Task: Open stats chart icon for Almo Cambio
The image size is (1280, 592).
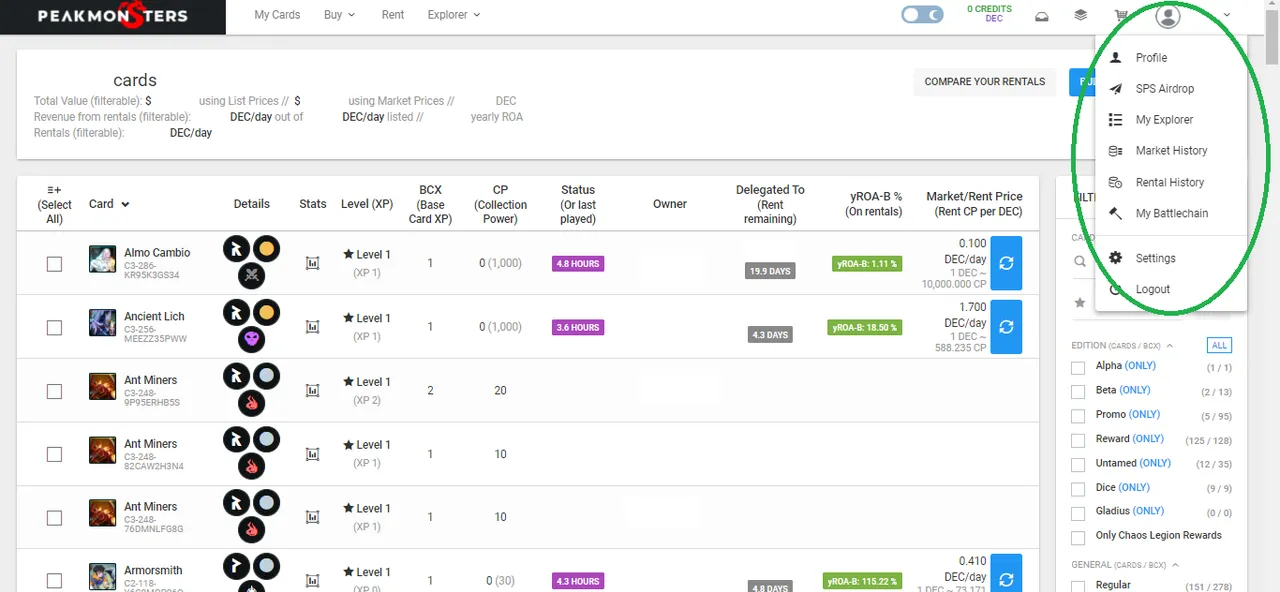Action: pyautogui.click(x=312, y=264)
